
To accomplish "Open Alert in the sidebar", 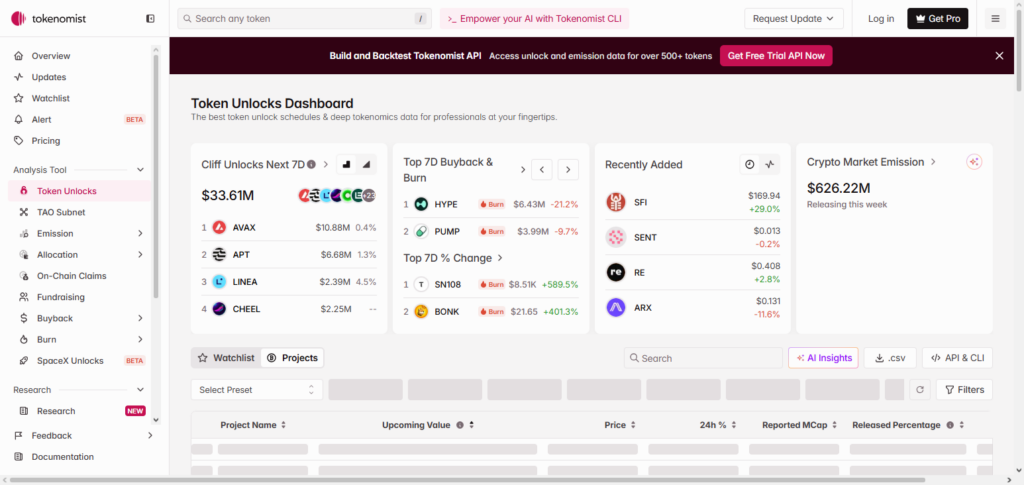I will (x=79, y=119).
